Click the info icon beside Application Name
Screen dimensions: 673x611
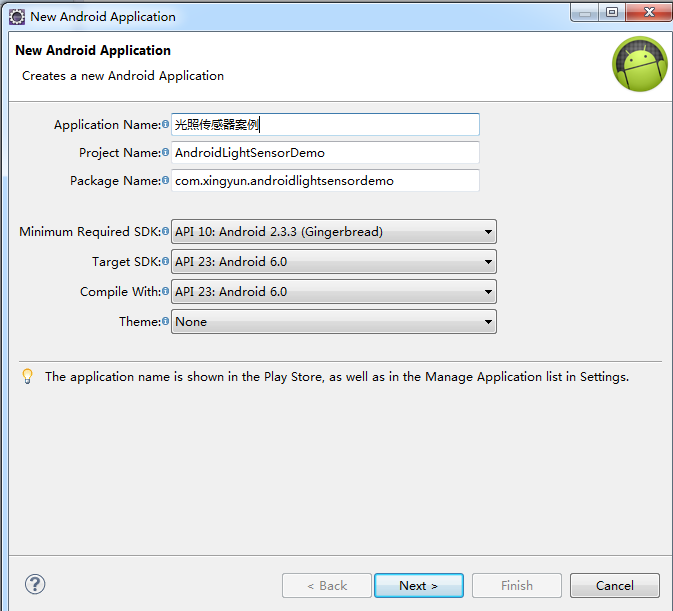tap(166, 124)
